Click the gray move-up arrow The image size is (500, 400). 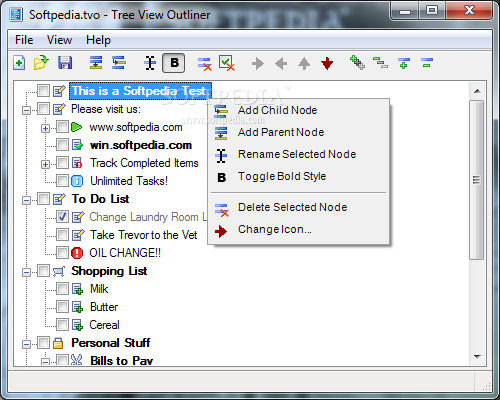(x=304, y=63)
